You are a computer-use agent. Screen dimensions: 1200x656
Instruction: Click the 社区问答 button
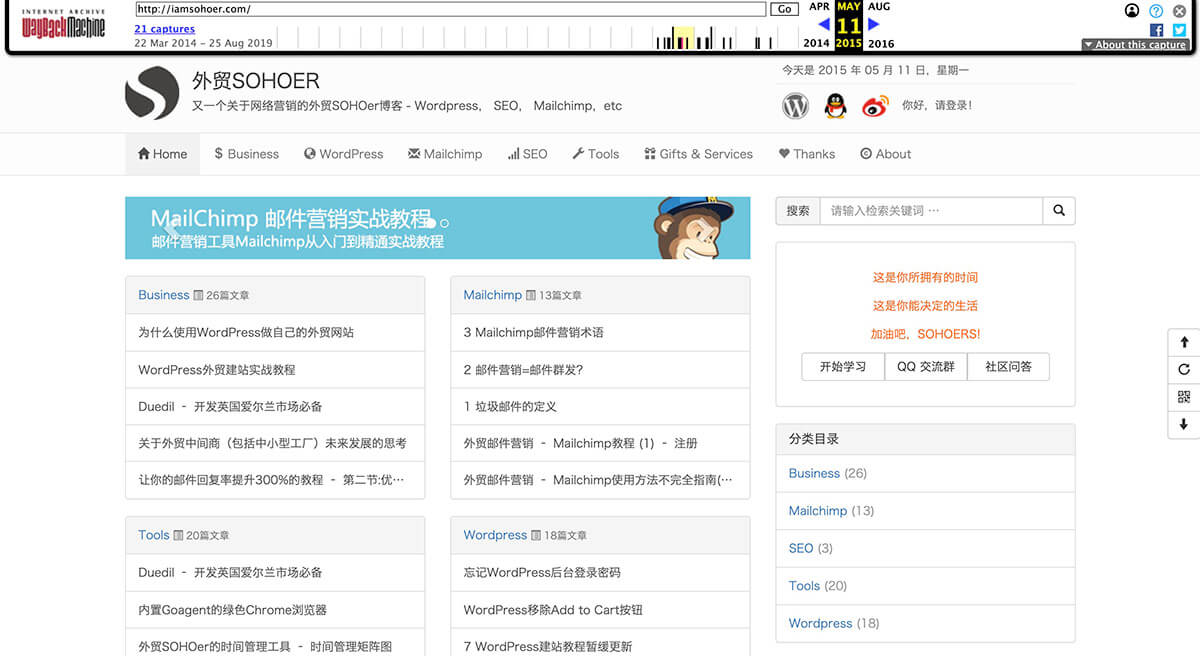point(1008,367)
